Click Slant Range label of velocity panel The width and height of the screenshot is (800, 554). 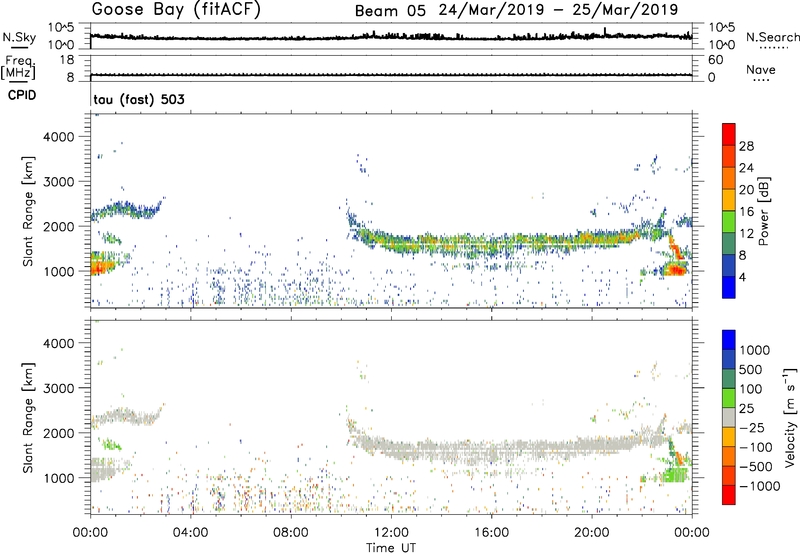(28, 418)
